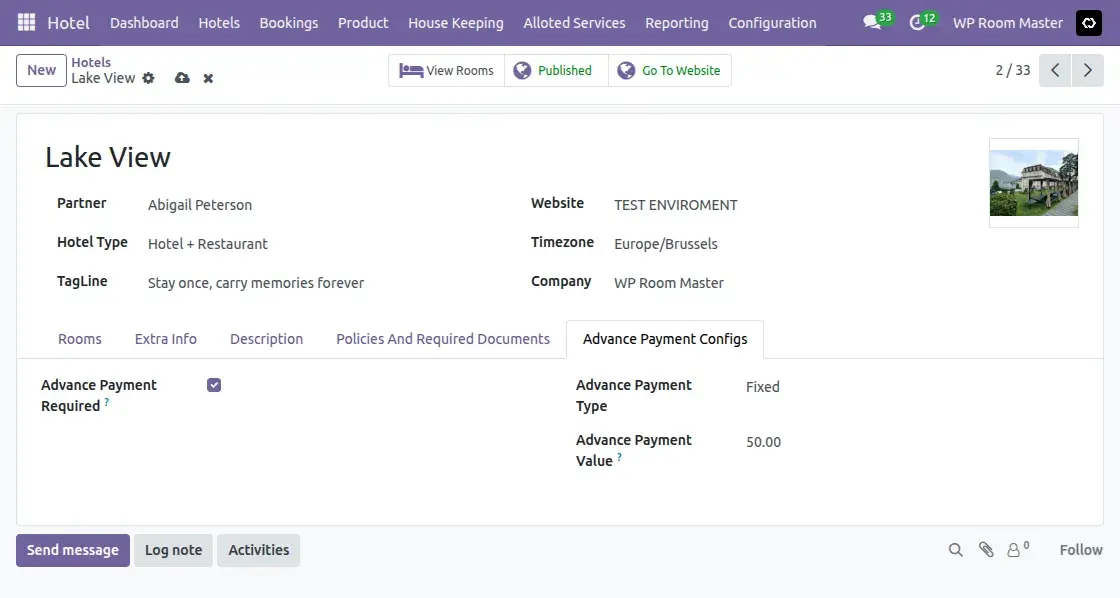Image resolution: width=1120 pixels, height=598 pixels.
Task: Open the Hotel Type field showing Hotel + Restaurant
Action: [207, 243]
